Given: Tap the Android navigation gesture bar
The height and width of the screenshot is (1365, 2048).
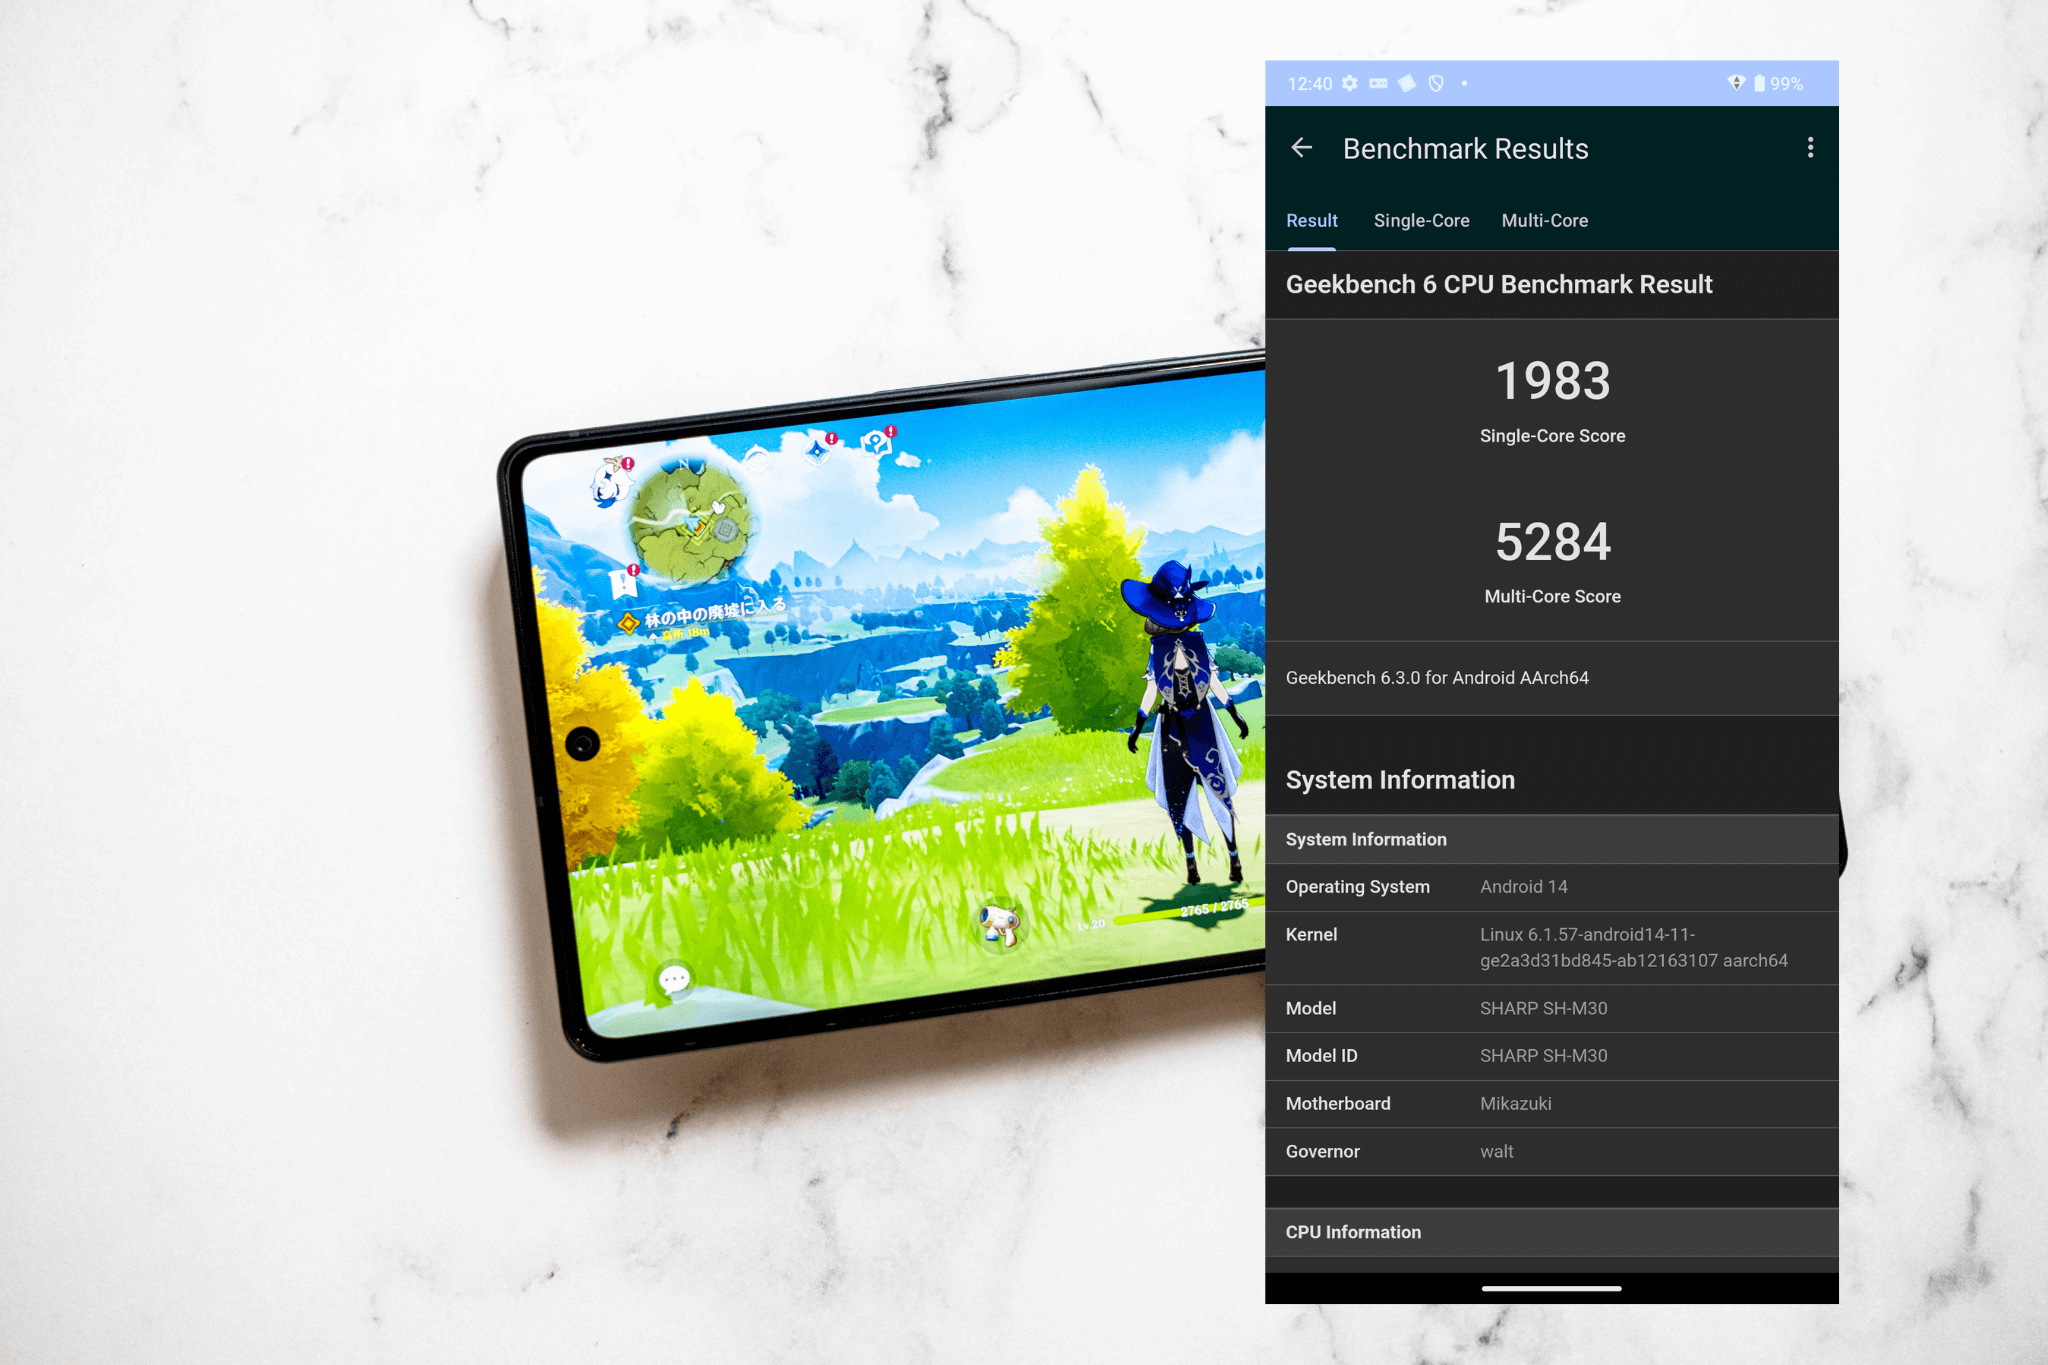Looking at the screenshot, I should (x=1551, y=1289).
